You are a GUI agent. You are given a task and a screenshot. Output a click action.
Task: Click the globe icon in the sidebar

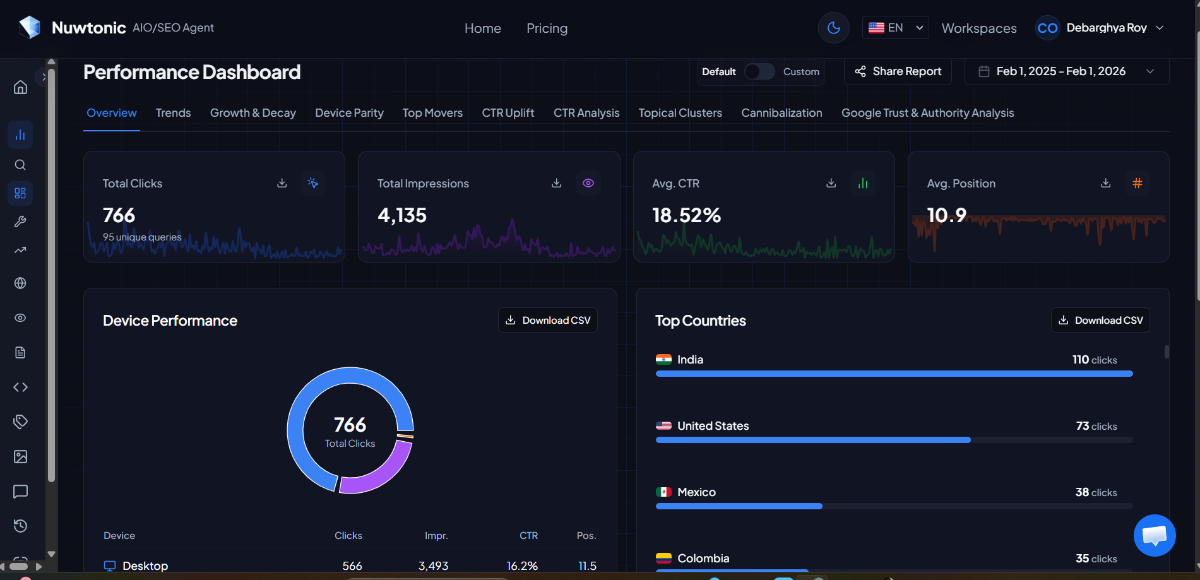(20, 284)
